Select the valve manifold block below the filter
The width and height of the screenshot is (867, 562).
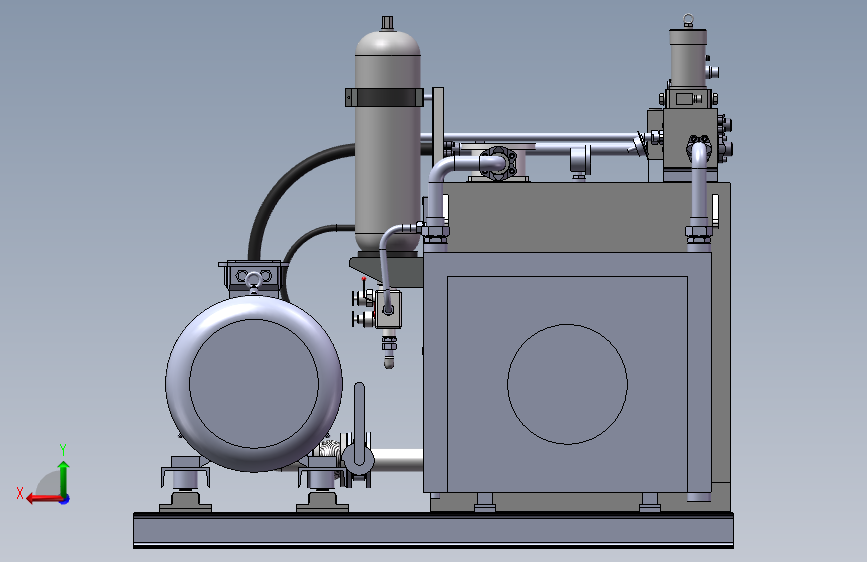pyautogui.click(x=690, y=139)
